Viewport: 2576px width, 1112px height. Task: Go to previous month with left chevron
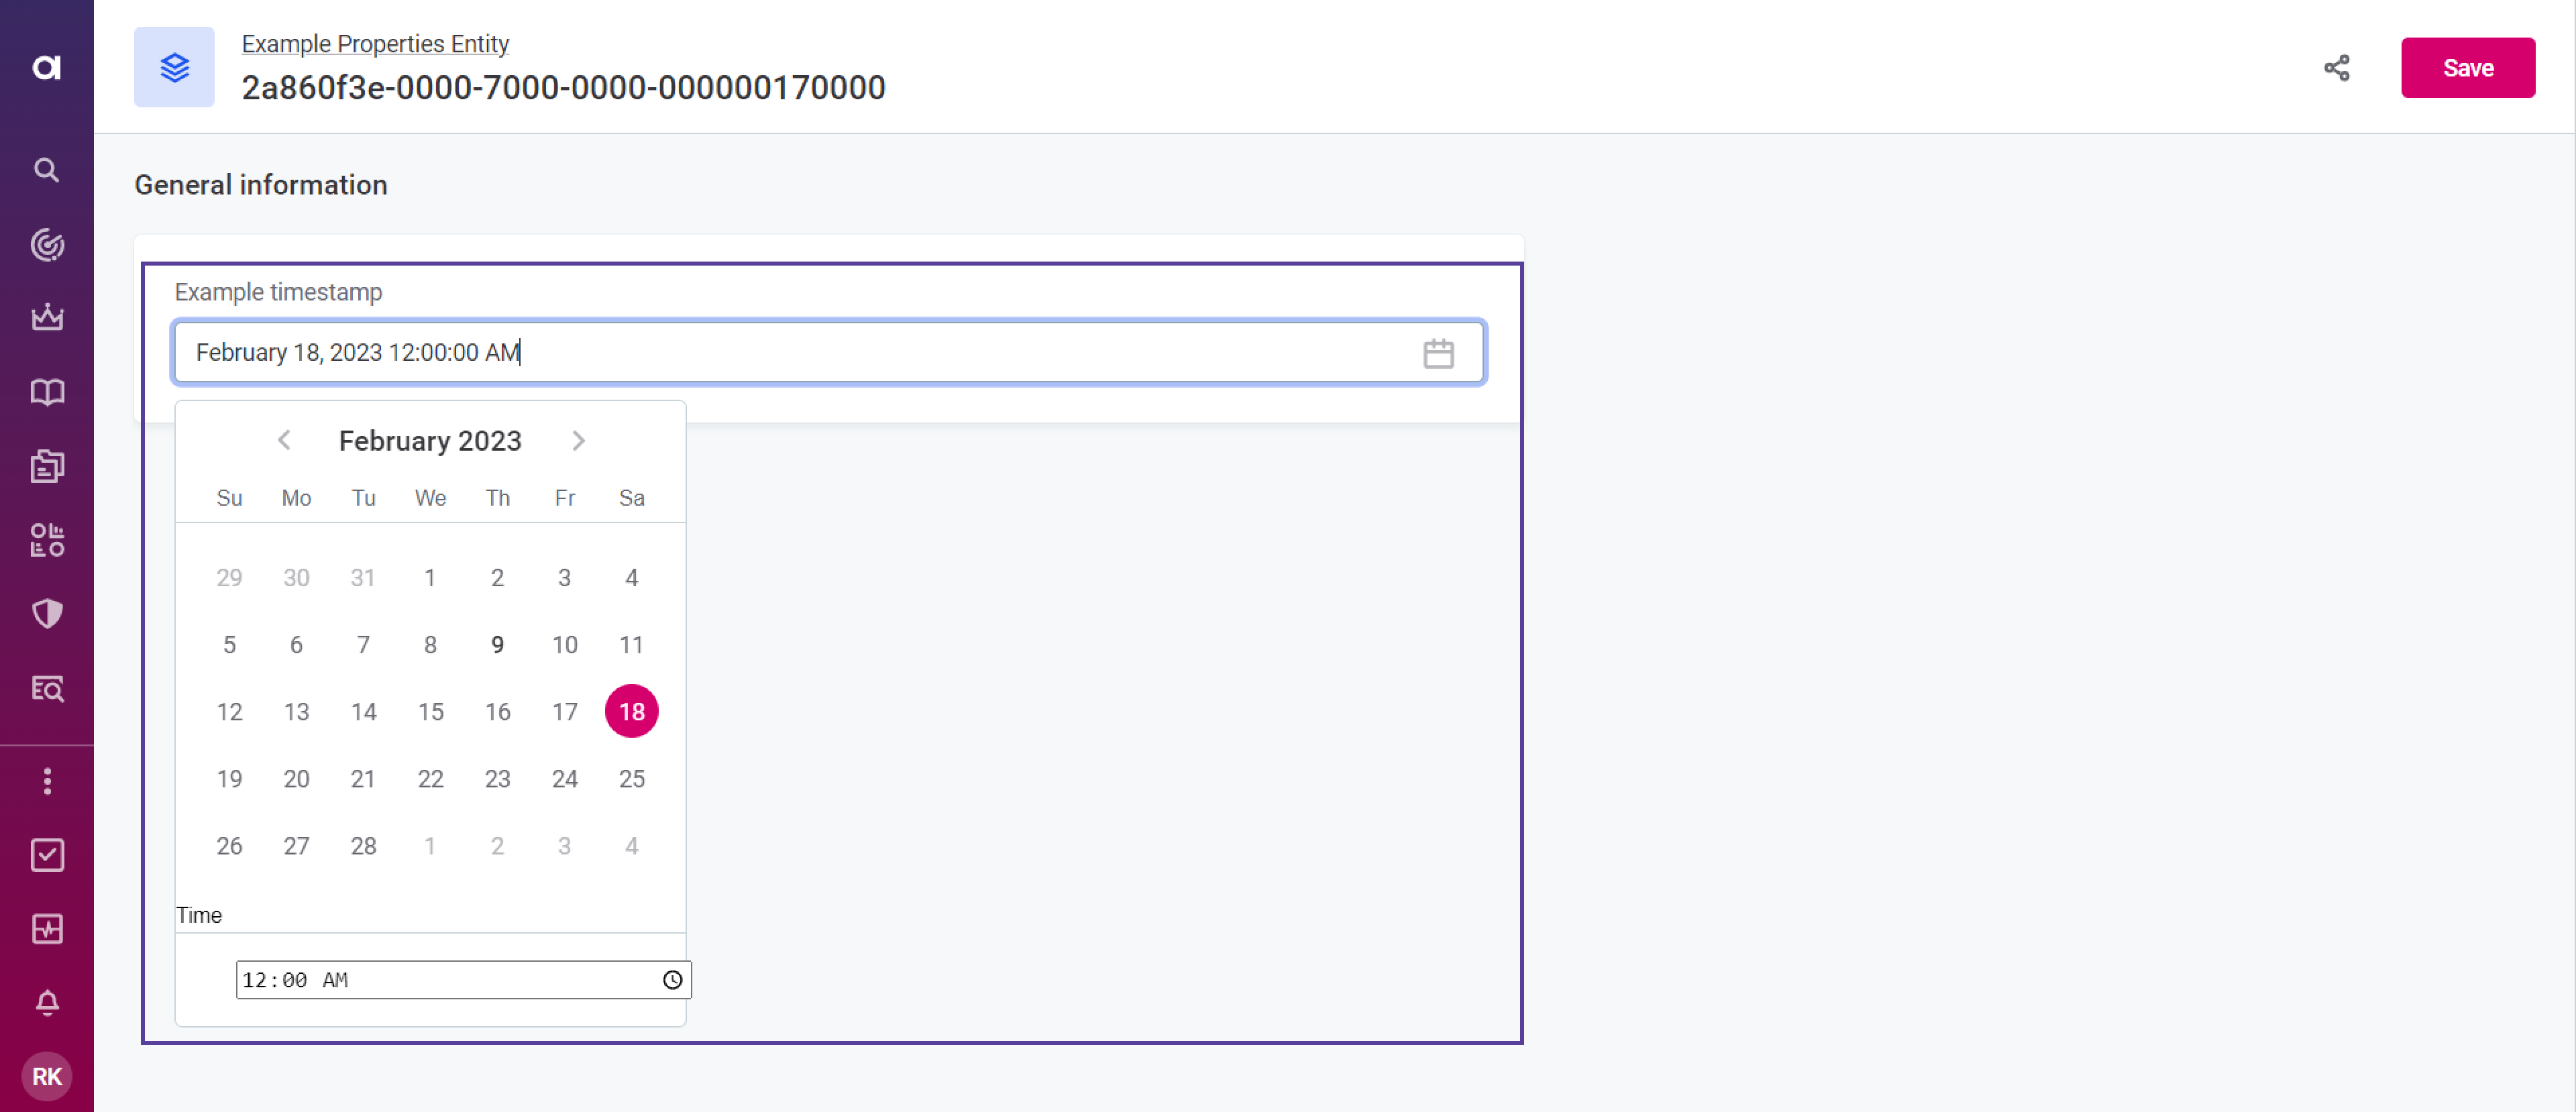pyautogui.click(x=284, y=440)
